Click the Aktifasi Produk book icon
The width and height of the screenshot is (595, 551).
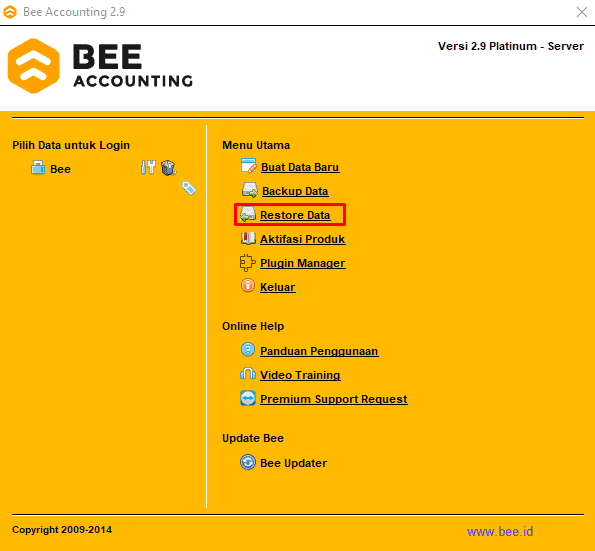pyautogui.click(x=248, y=238)
